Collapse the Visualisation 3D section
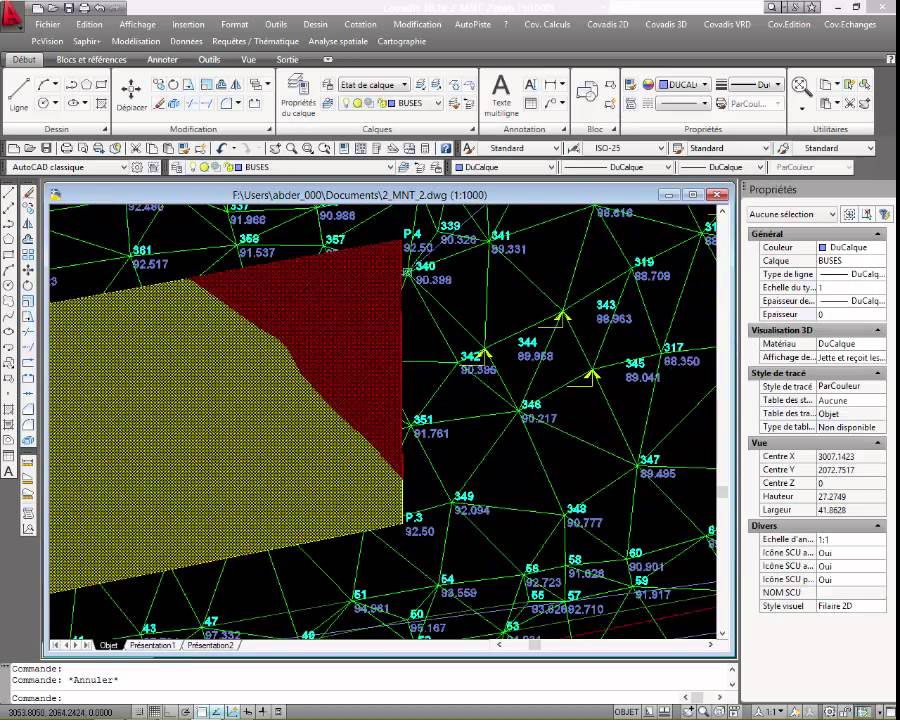This screenshot has height=720, width=900. click(878, 330)
